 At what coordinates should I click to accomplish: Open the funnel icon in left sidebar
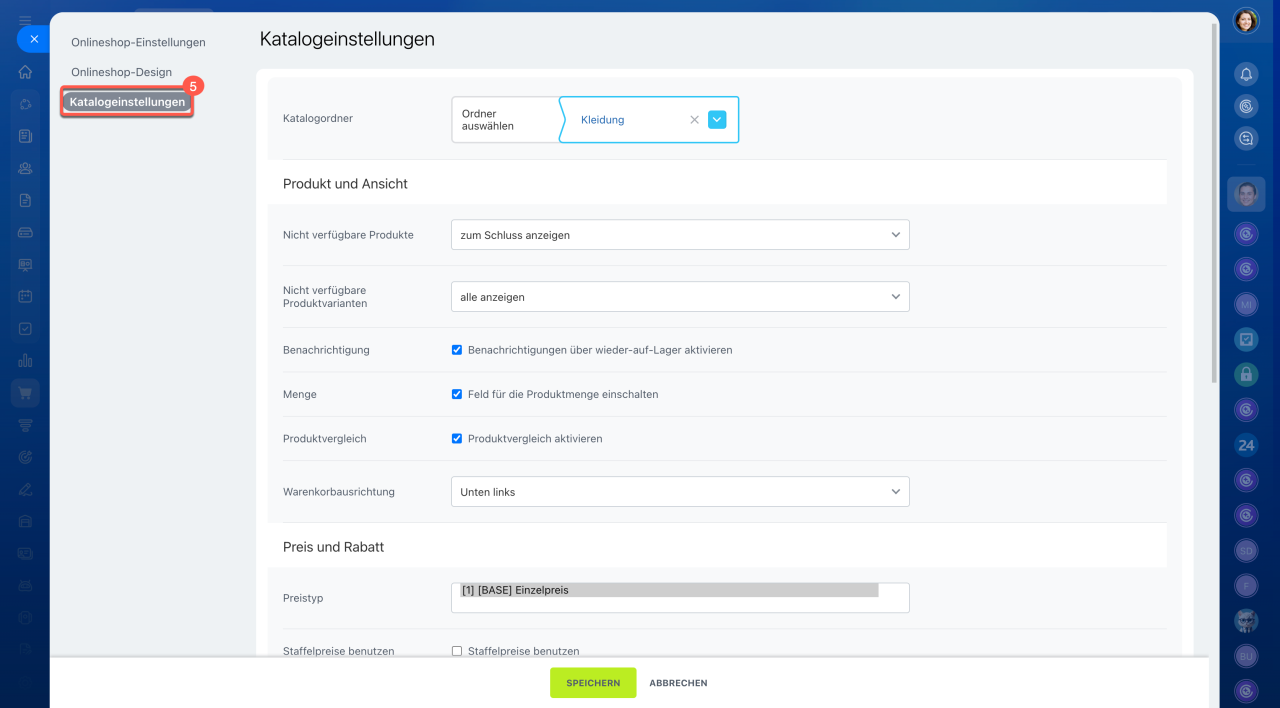coord(25,425)
